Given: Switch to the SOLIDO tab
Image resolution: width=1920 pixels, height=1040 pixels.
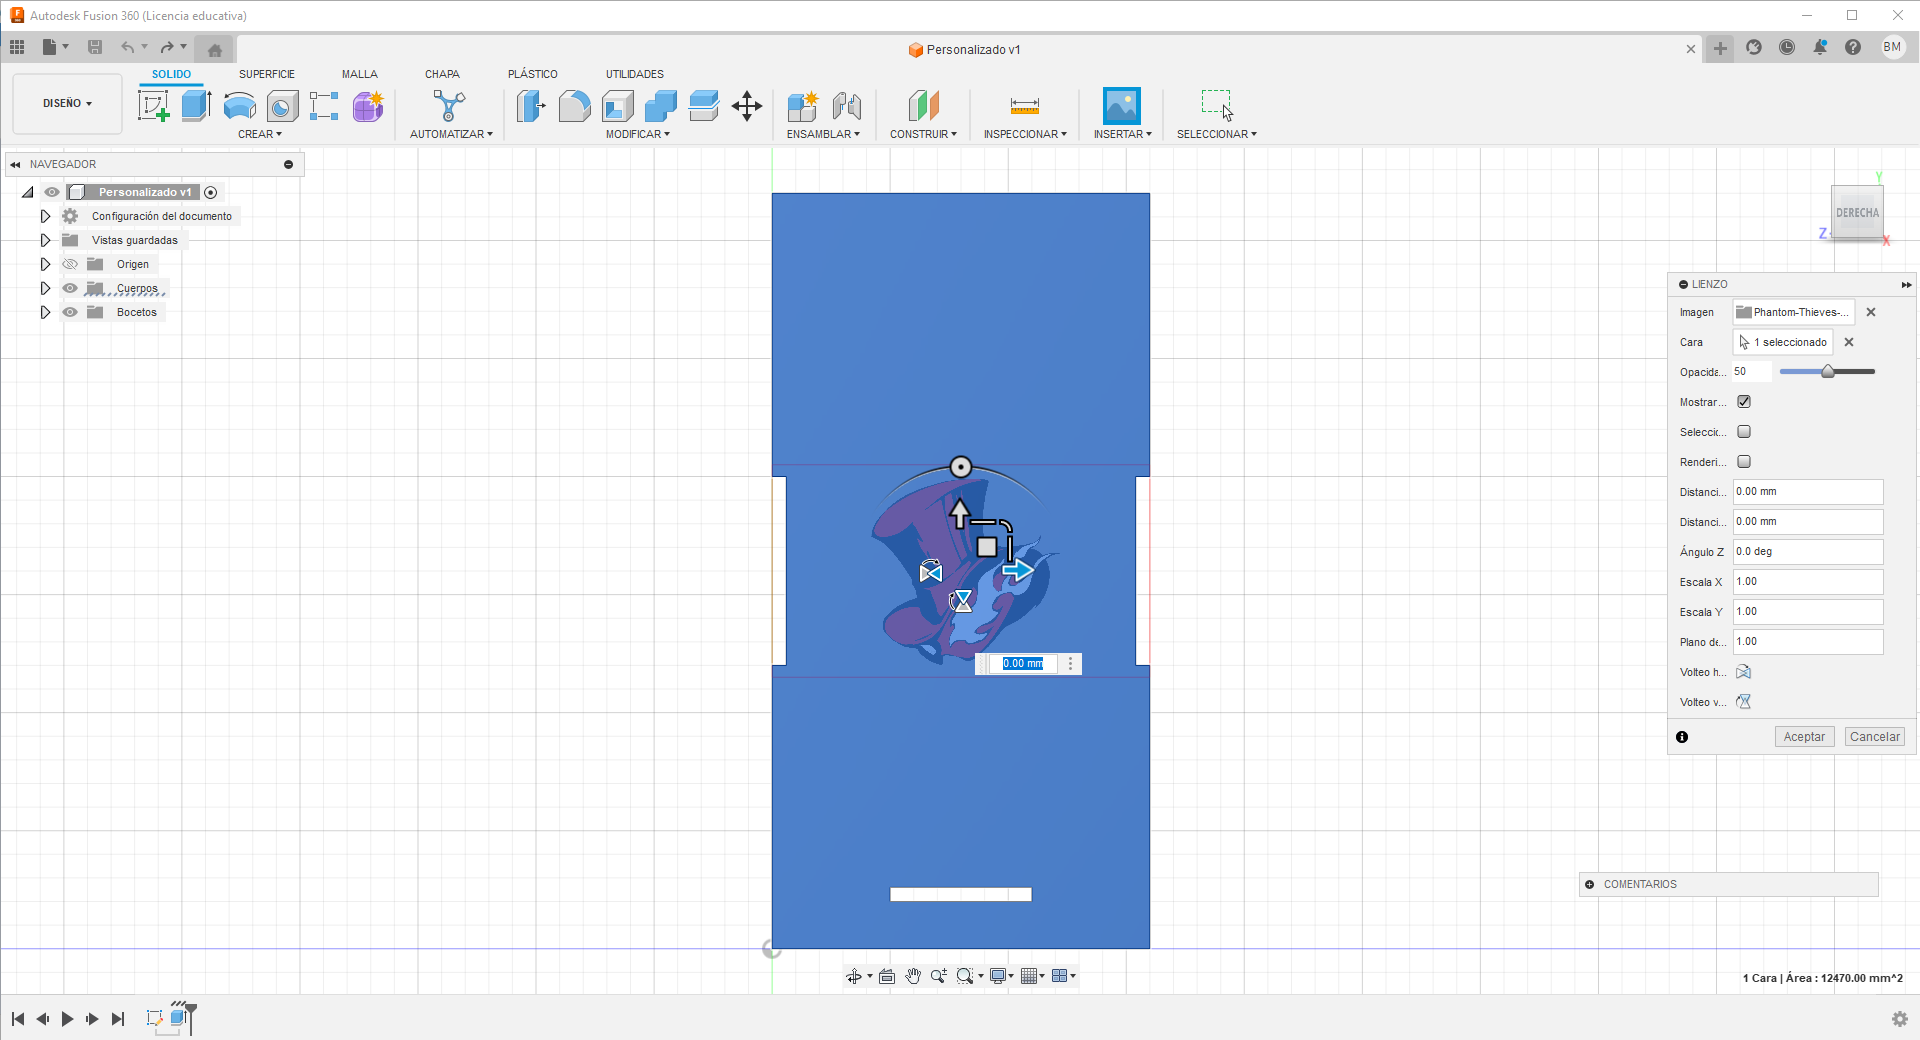Looking at the screenshot, I should tap(172, 74).
